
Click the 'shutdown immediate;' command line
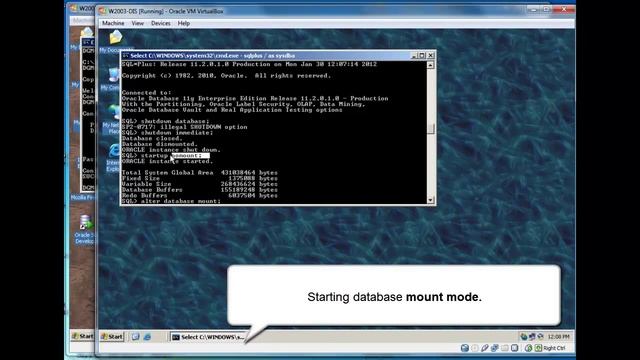(x=167, y=133)
